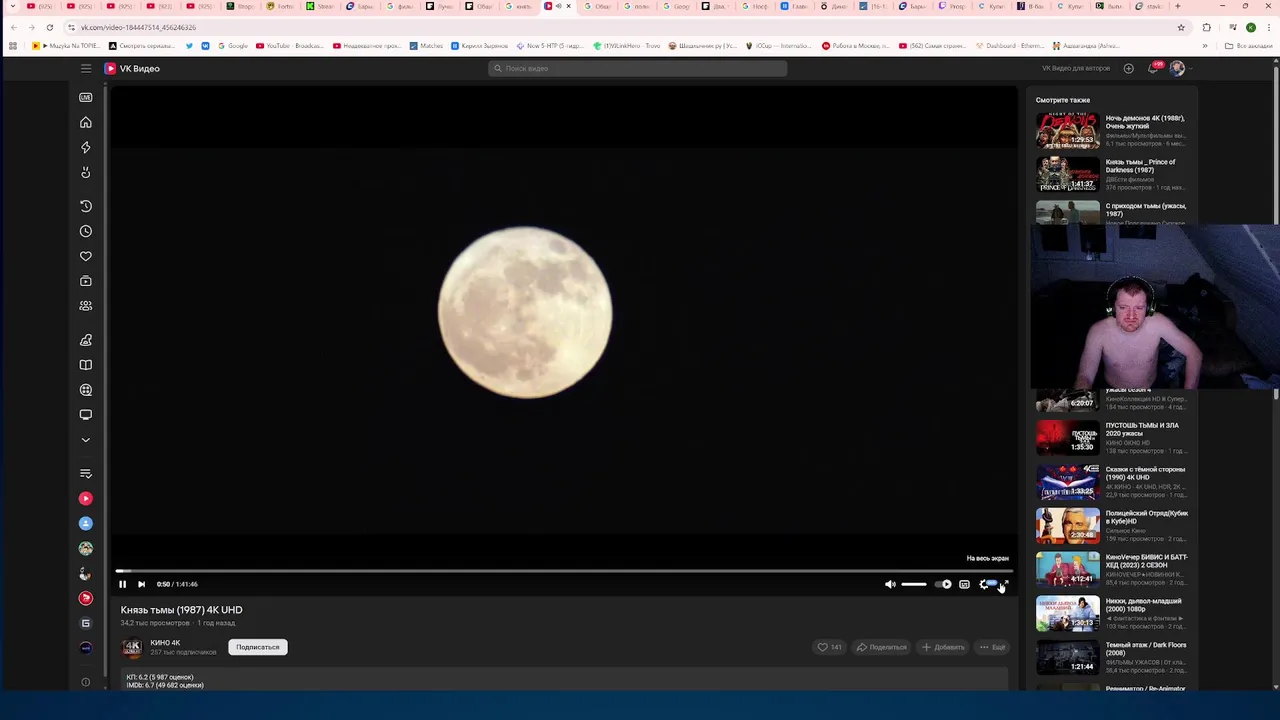Open the Ещё more options menu
Screen dimensions: 1280x720
(x=993, y=647)
